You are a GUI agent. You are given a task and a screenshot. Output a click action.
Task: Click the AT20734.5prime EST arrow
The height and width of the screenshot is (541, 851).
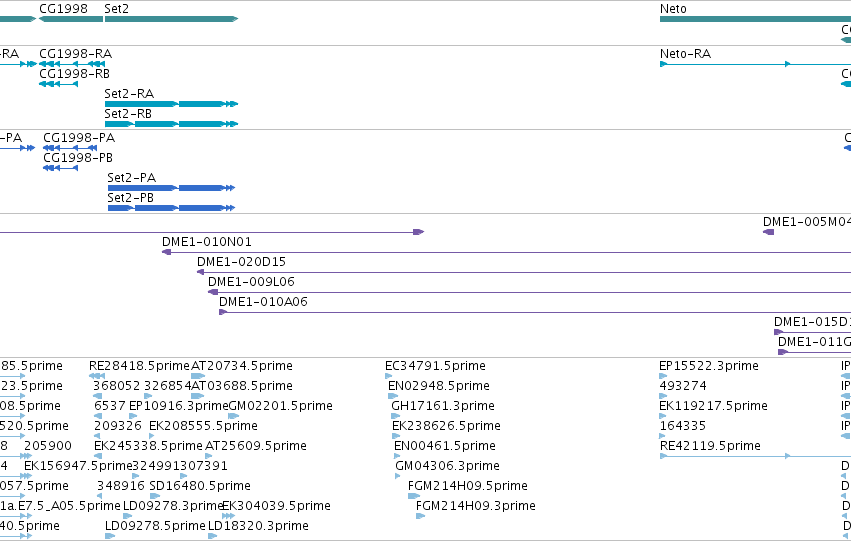coord(198,376)
